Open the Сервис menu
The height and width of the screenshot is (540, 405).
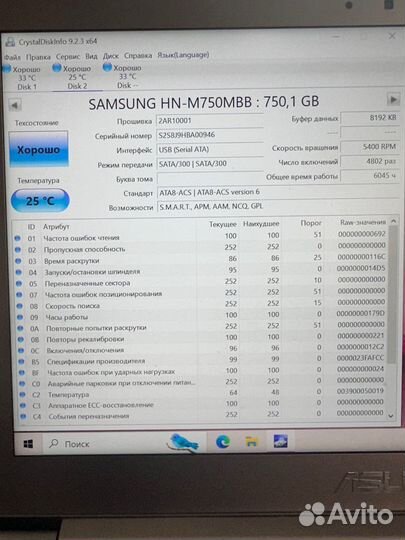point(68,56)
